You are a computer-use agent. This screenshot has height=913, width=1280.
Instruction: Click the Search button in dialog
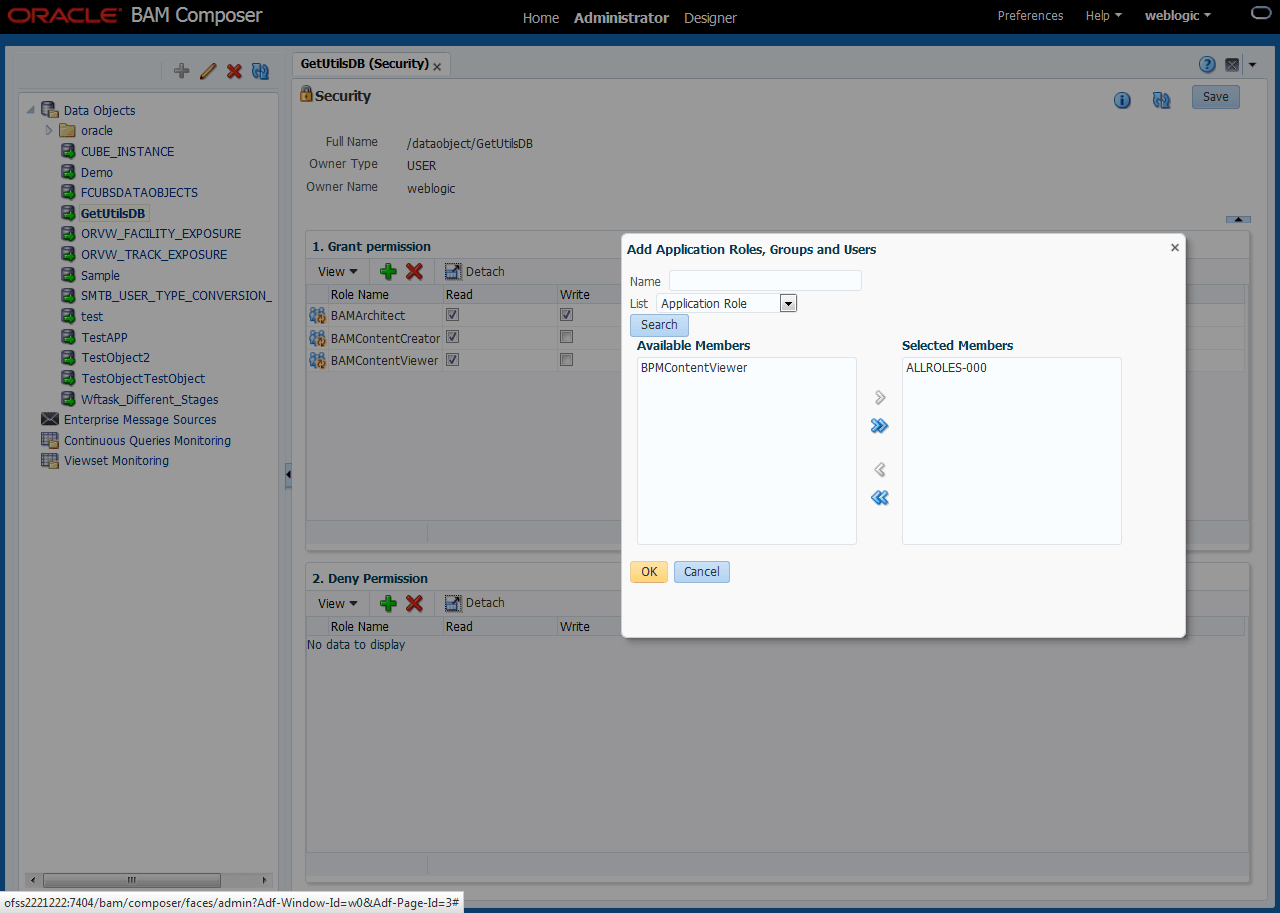tap(659, 325)
